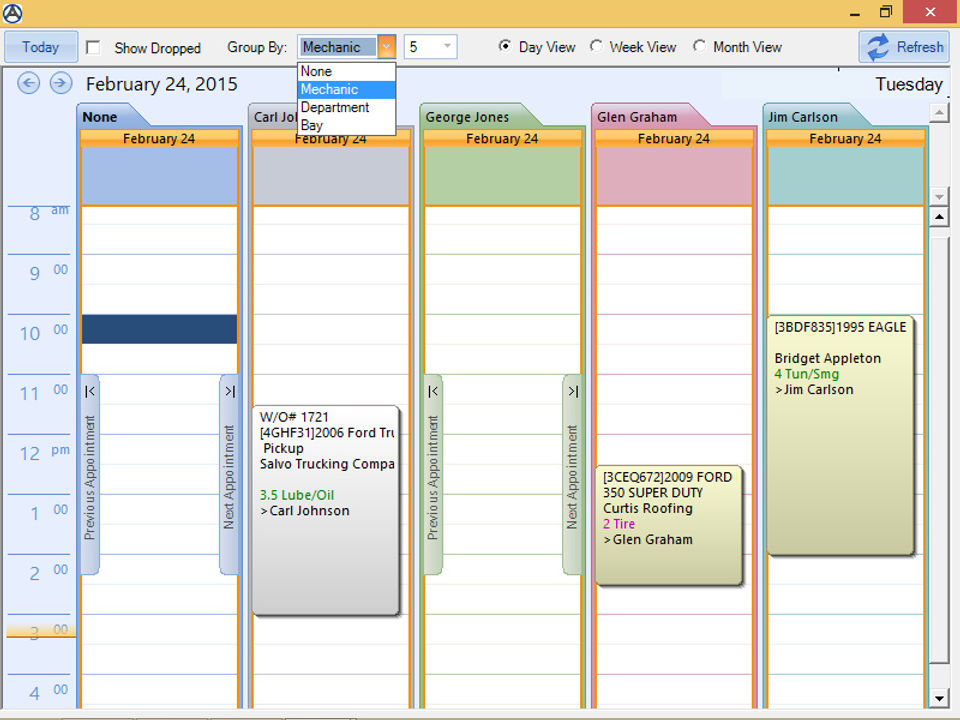The image size is (960, 720).
Task: Switch to the George Jones tab
Action: click(x=473, y=116)
